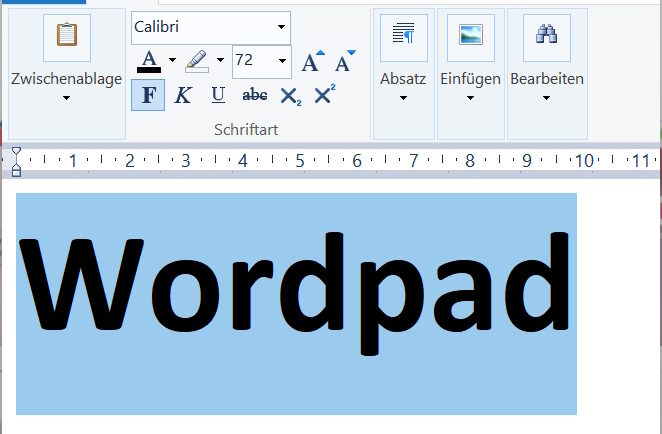Open the Calibri font family dropdown
662x434 pixels.
click(282, 28)
